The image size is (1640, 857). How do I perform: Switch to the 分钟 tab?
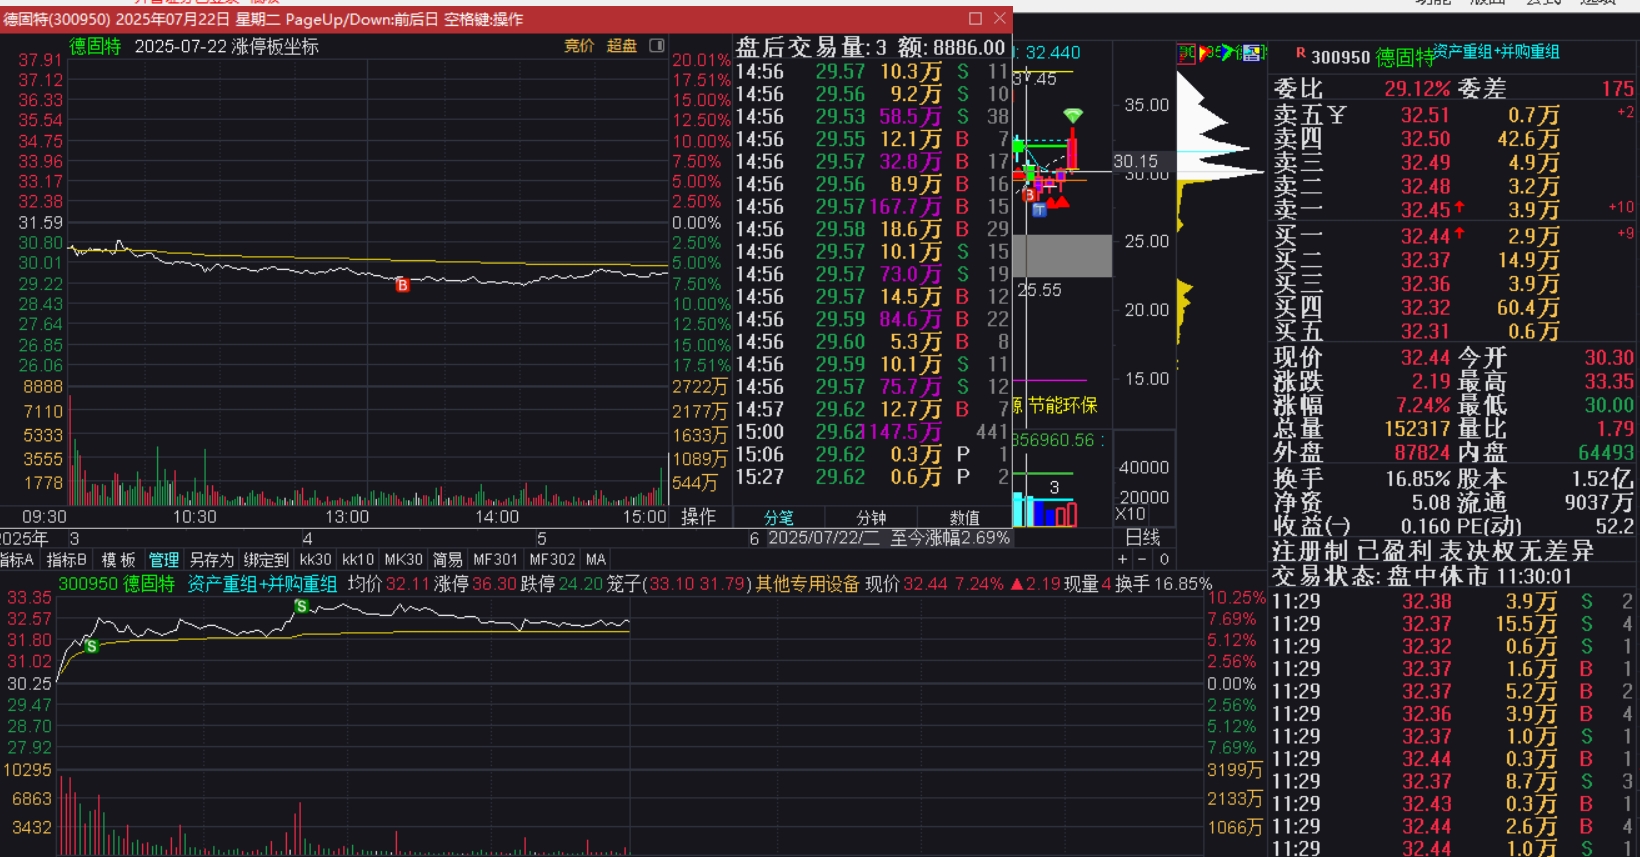pos(871,517)
